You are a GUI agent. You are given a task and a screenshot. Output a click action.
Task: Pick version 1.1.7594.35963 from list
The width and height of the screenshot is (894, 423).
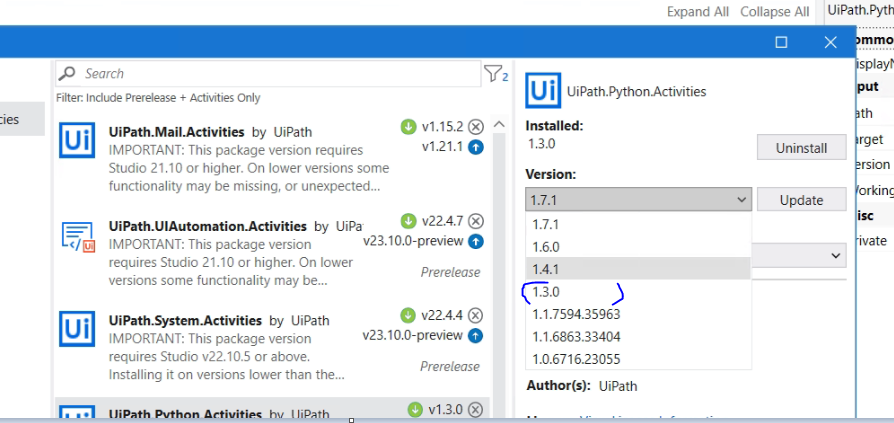tap(577, 314)
